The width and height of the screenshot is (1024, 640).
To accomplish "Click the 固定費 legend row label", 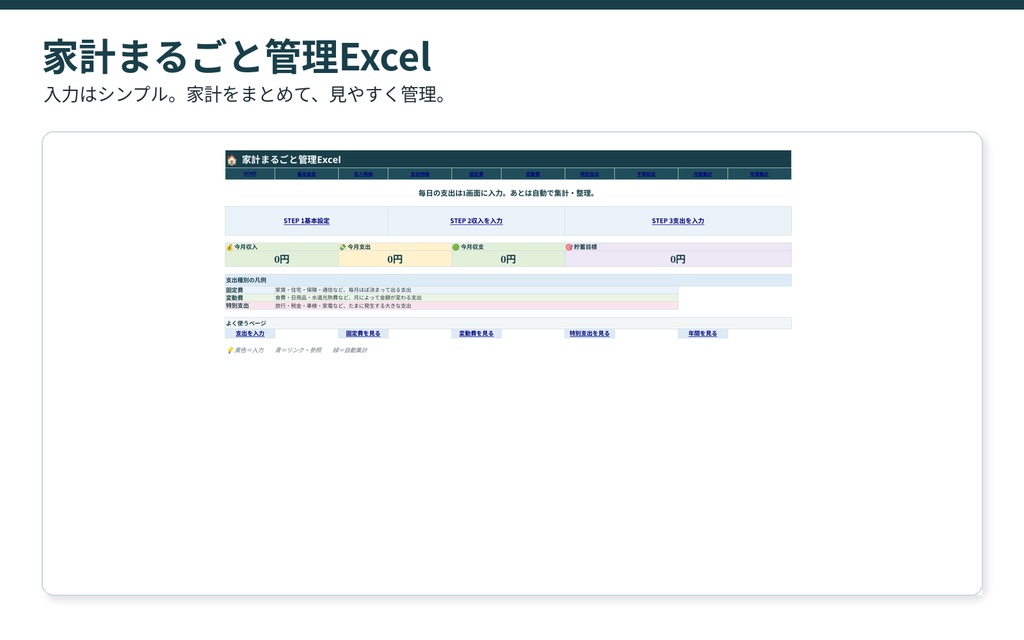I will click(234, 290).
